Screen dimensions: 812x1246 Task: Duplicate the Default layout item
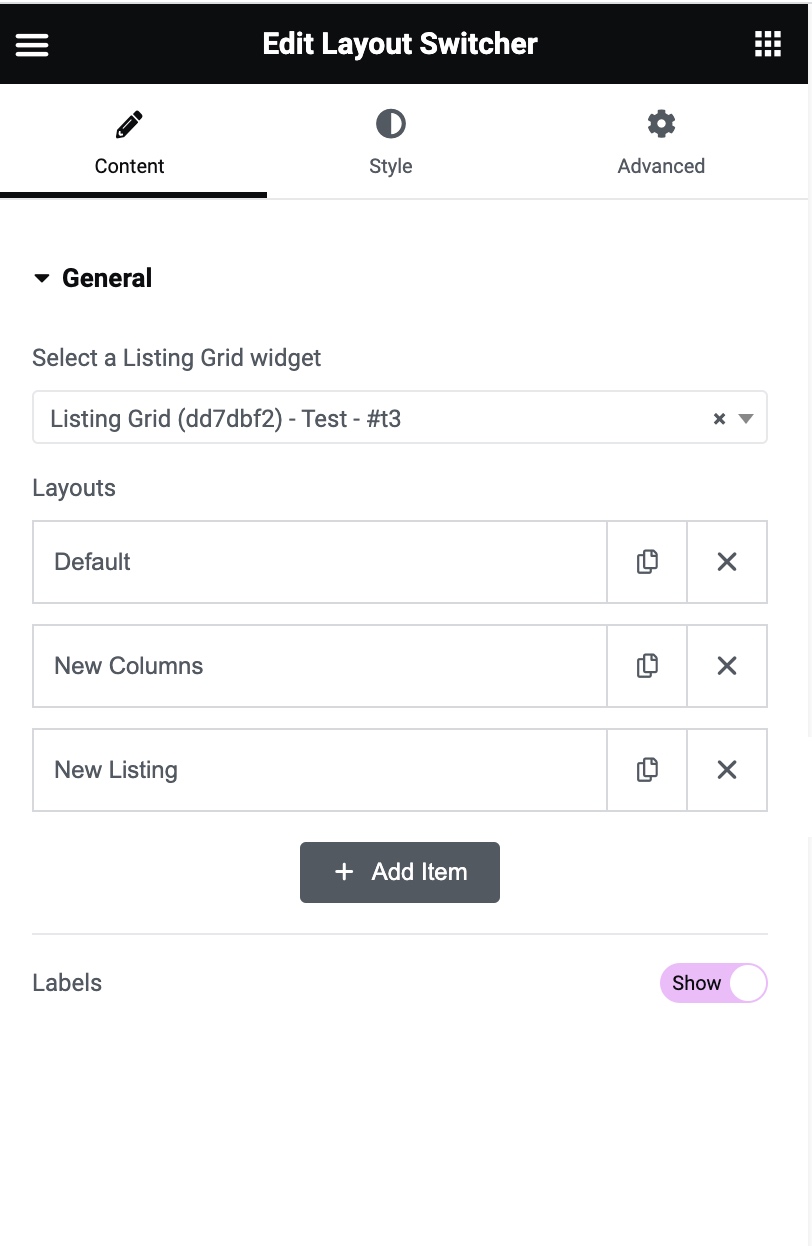click(x=647, y=562)
